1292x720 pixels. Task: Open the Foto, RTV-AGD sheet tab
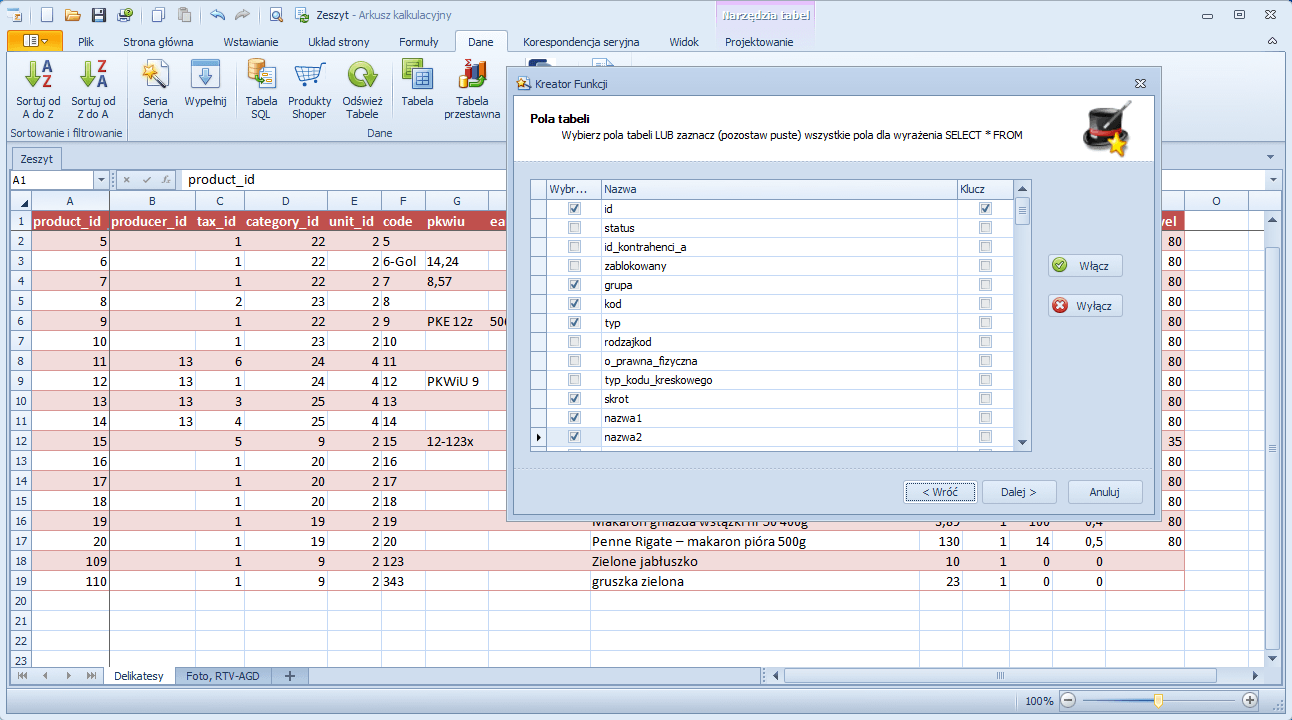tap(222, 676)
